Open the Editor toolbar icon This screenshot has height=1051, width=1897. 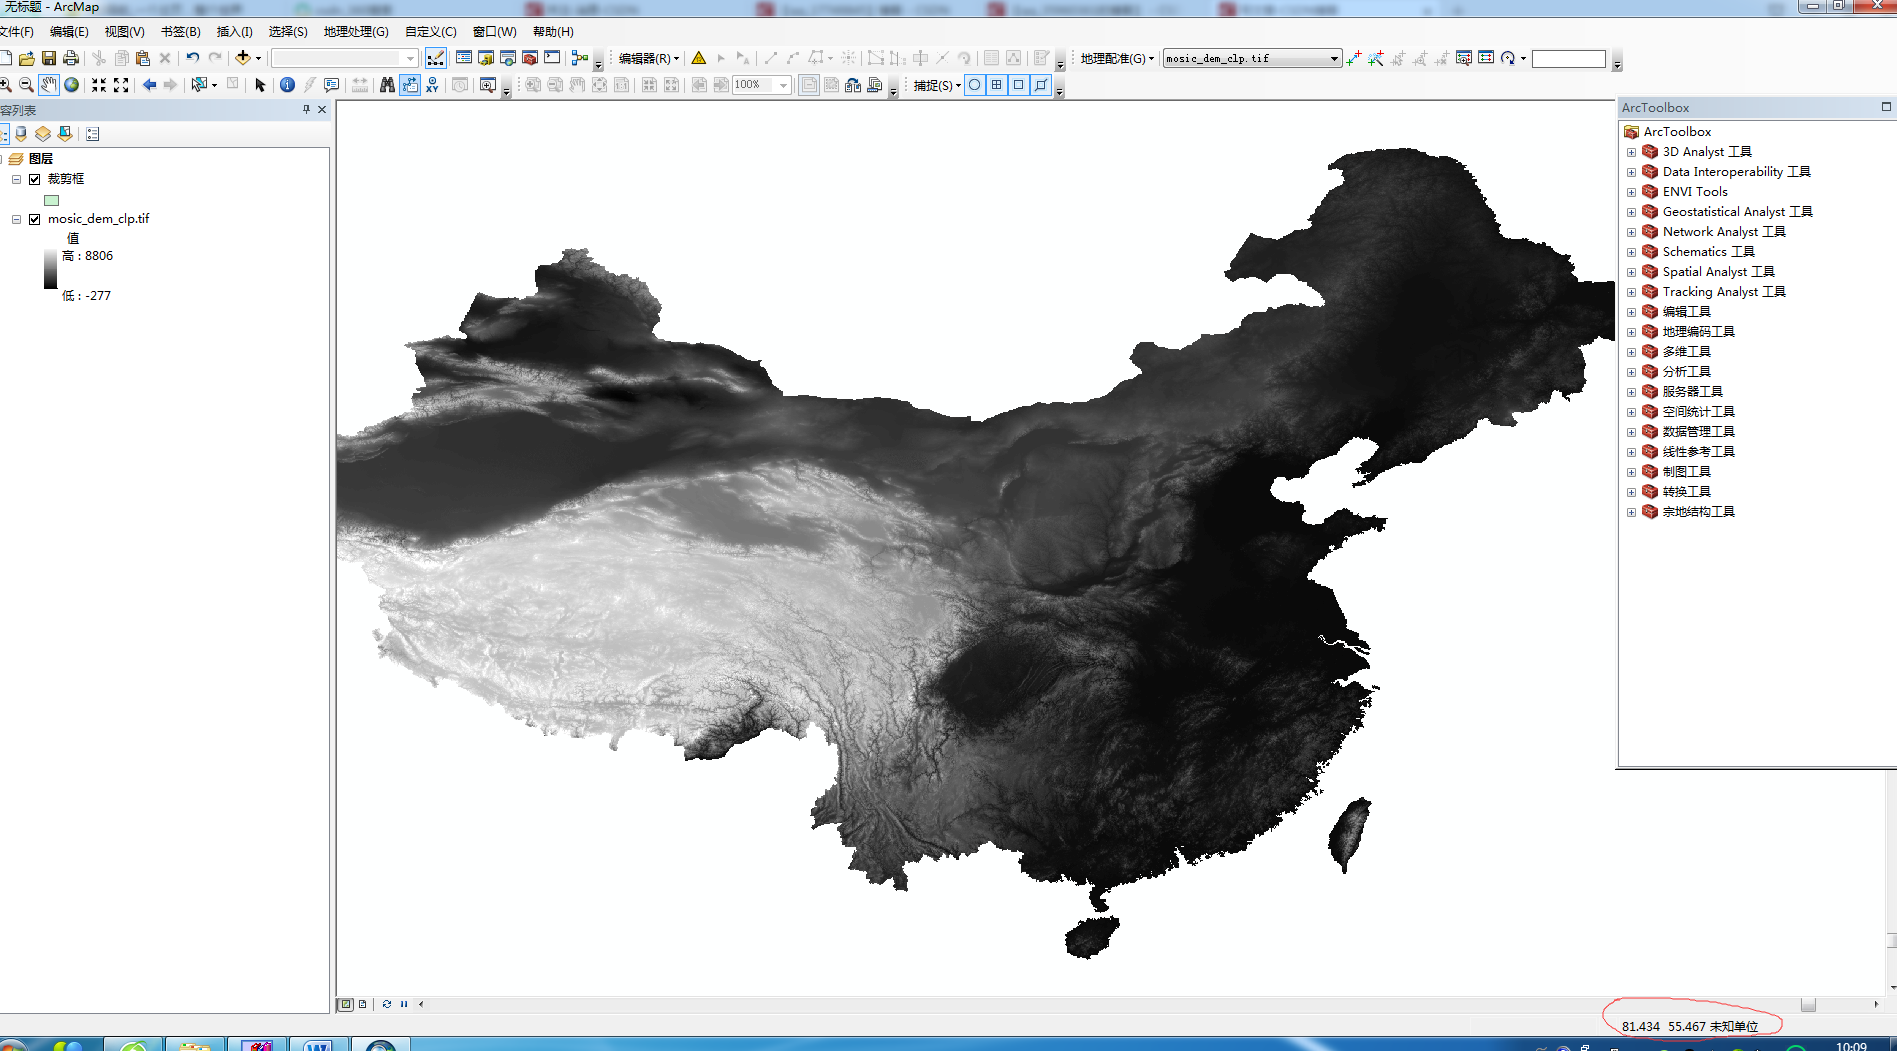tap(436, 59)
